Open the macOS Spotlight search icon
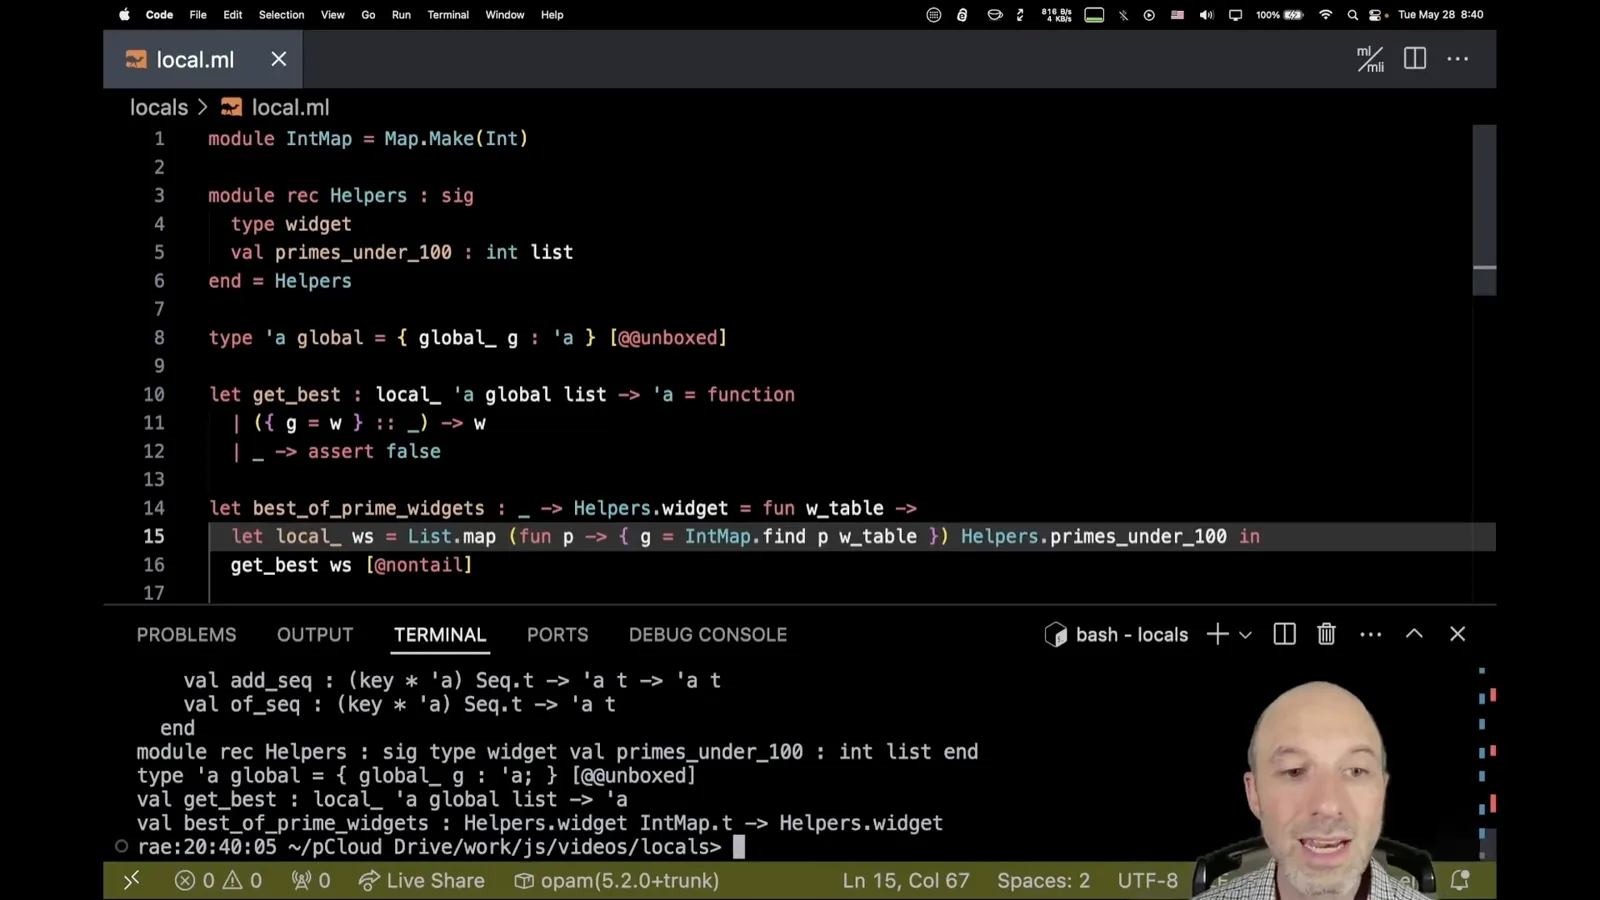 point(1352,15)
